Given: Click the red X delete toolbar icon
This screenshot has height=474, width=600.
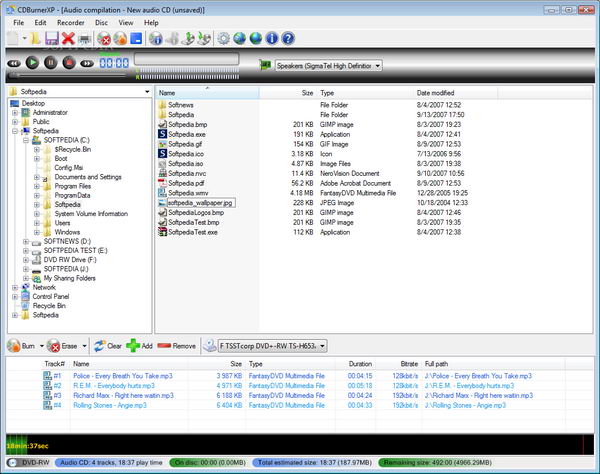Looking at the screenshot, I should pos(68,38).
